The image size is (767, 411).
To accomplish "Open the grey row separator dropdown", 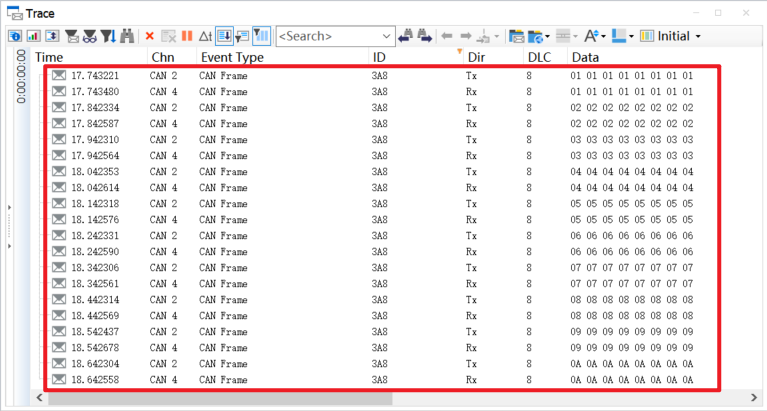I will [x=567, y=36].
